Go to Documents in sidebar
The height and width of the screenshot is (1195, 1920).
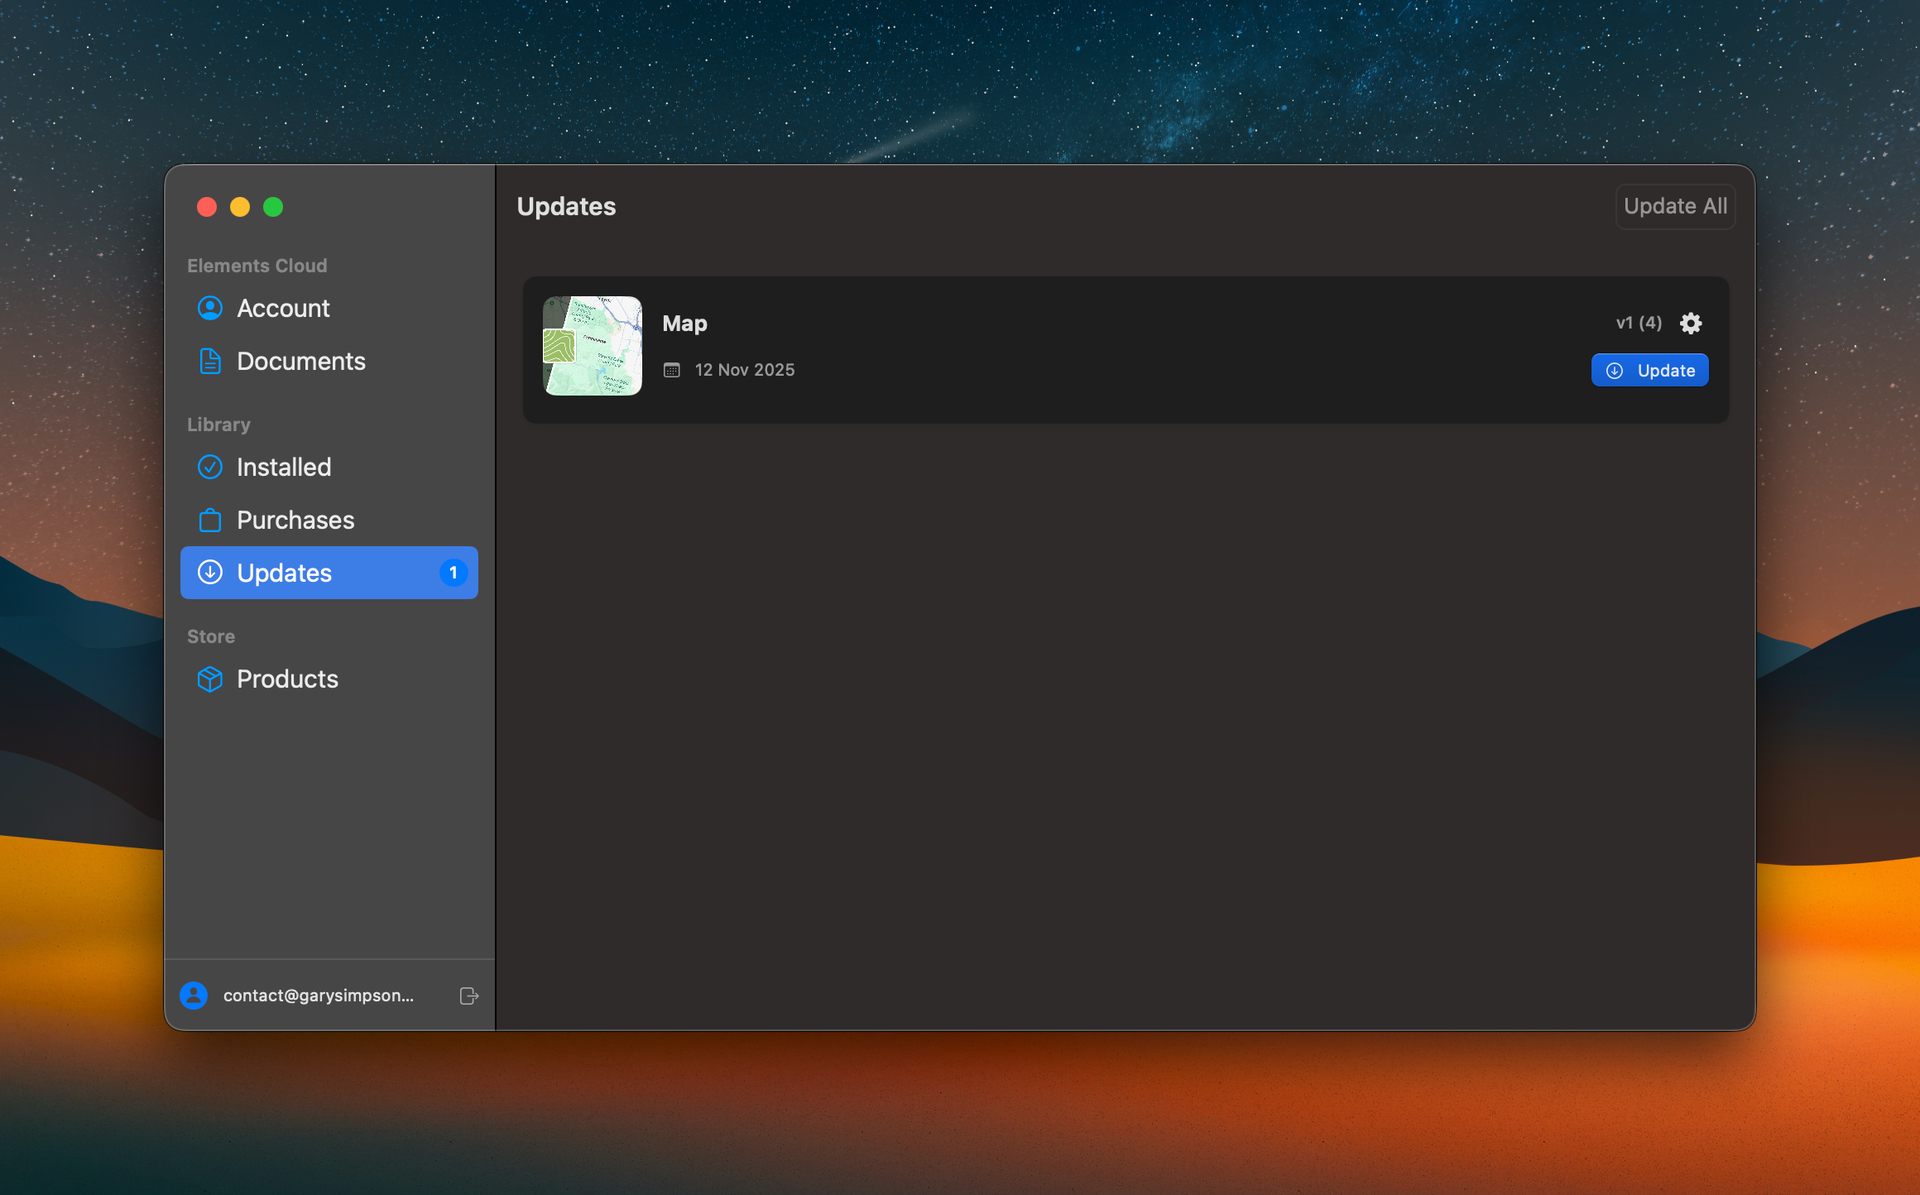(x=301, y=361)
